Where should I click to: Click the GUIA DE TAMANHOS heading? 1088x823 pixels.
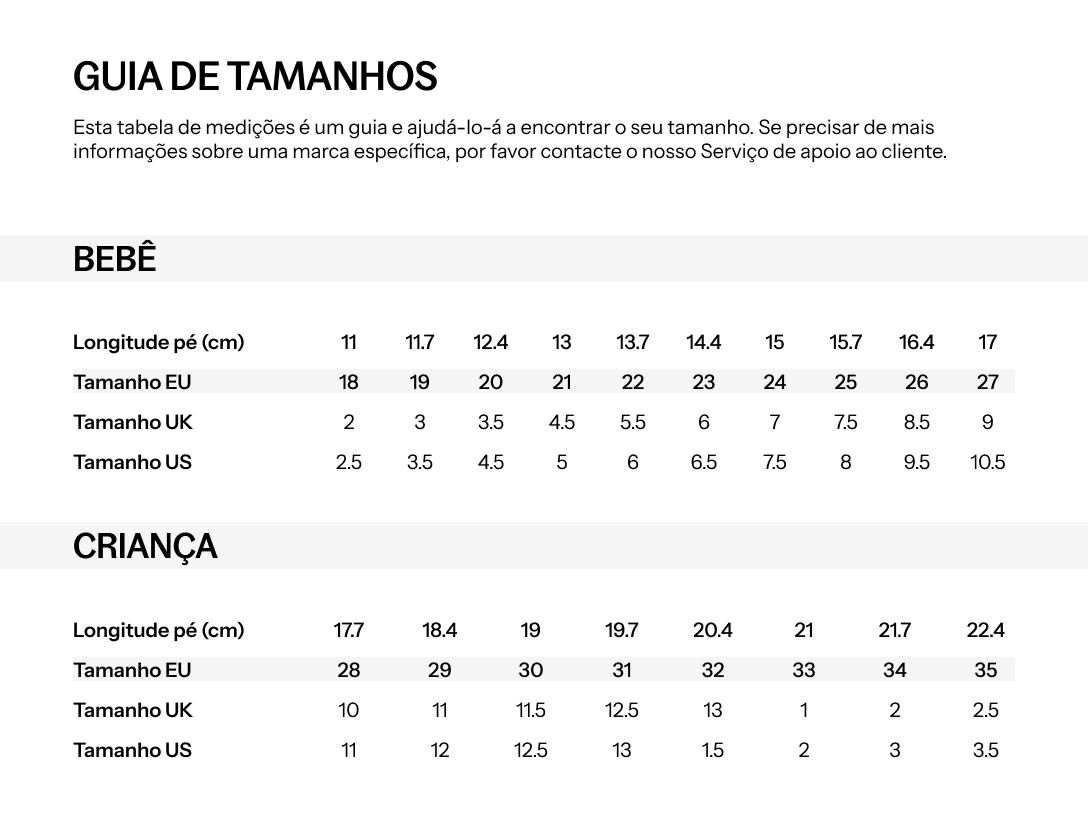click(x=255, y=76)
